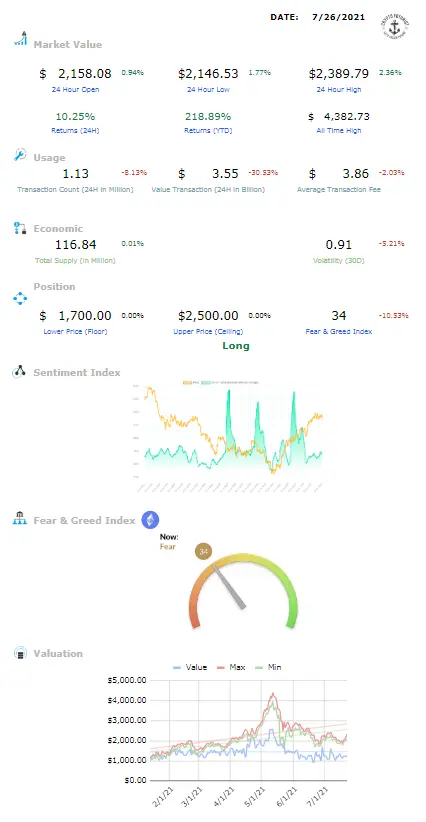The height and width of the screenshot is (822, 426).
Task: Click the 24 Hour Open label
Action: pyautogui.click(x=75, y=90)
